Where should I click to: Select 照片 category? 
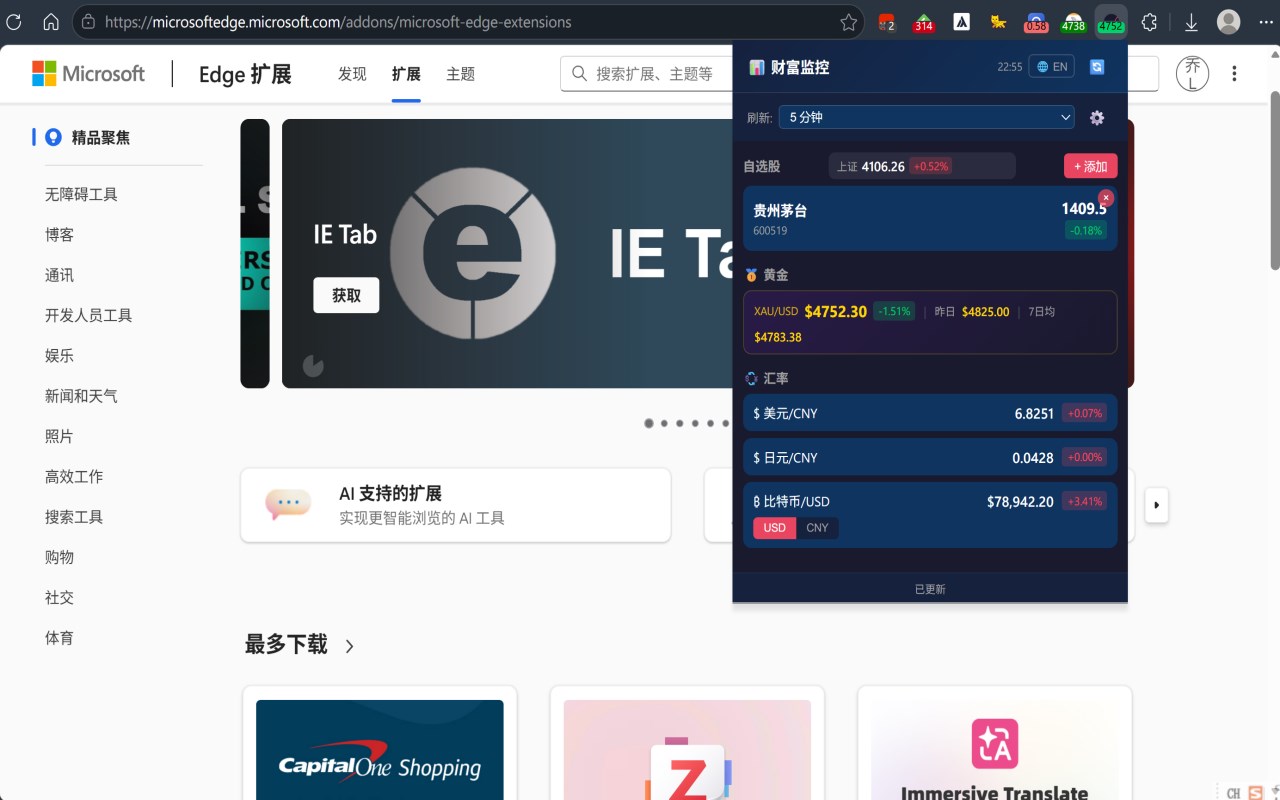tap(59, 436)
